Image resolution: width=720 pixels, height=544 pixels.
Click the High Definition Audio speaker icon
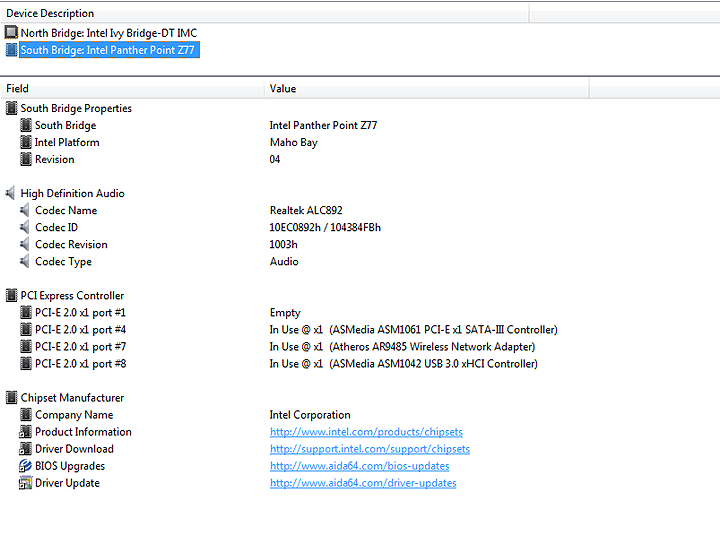pyautogui.click(x=11, y=193)
